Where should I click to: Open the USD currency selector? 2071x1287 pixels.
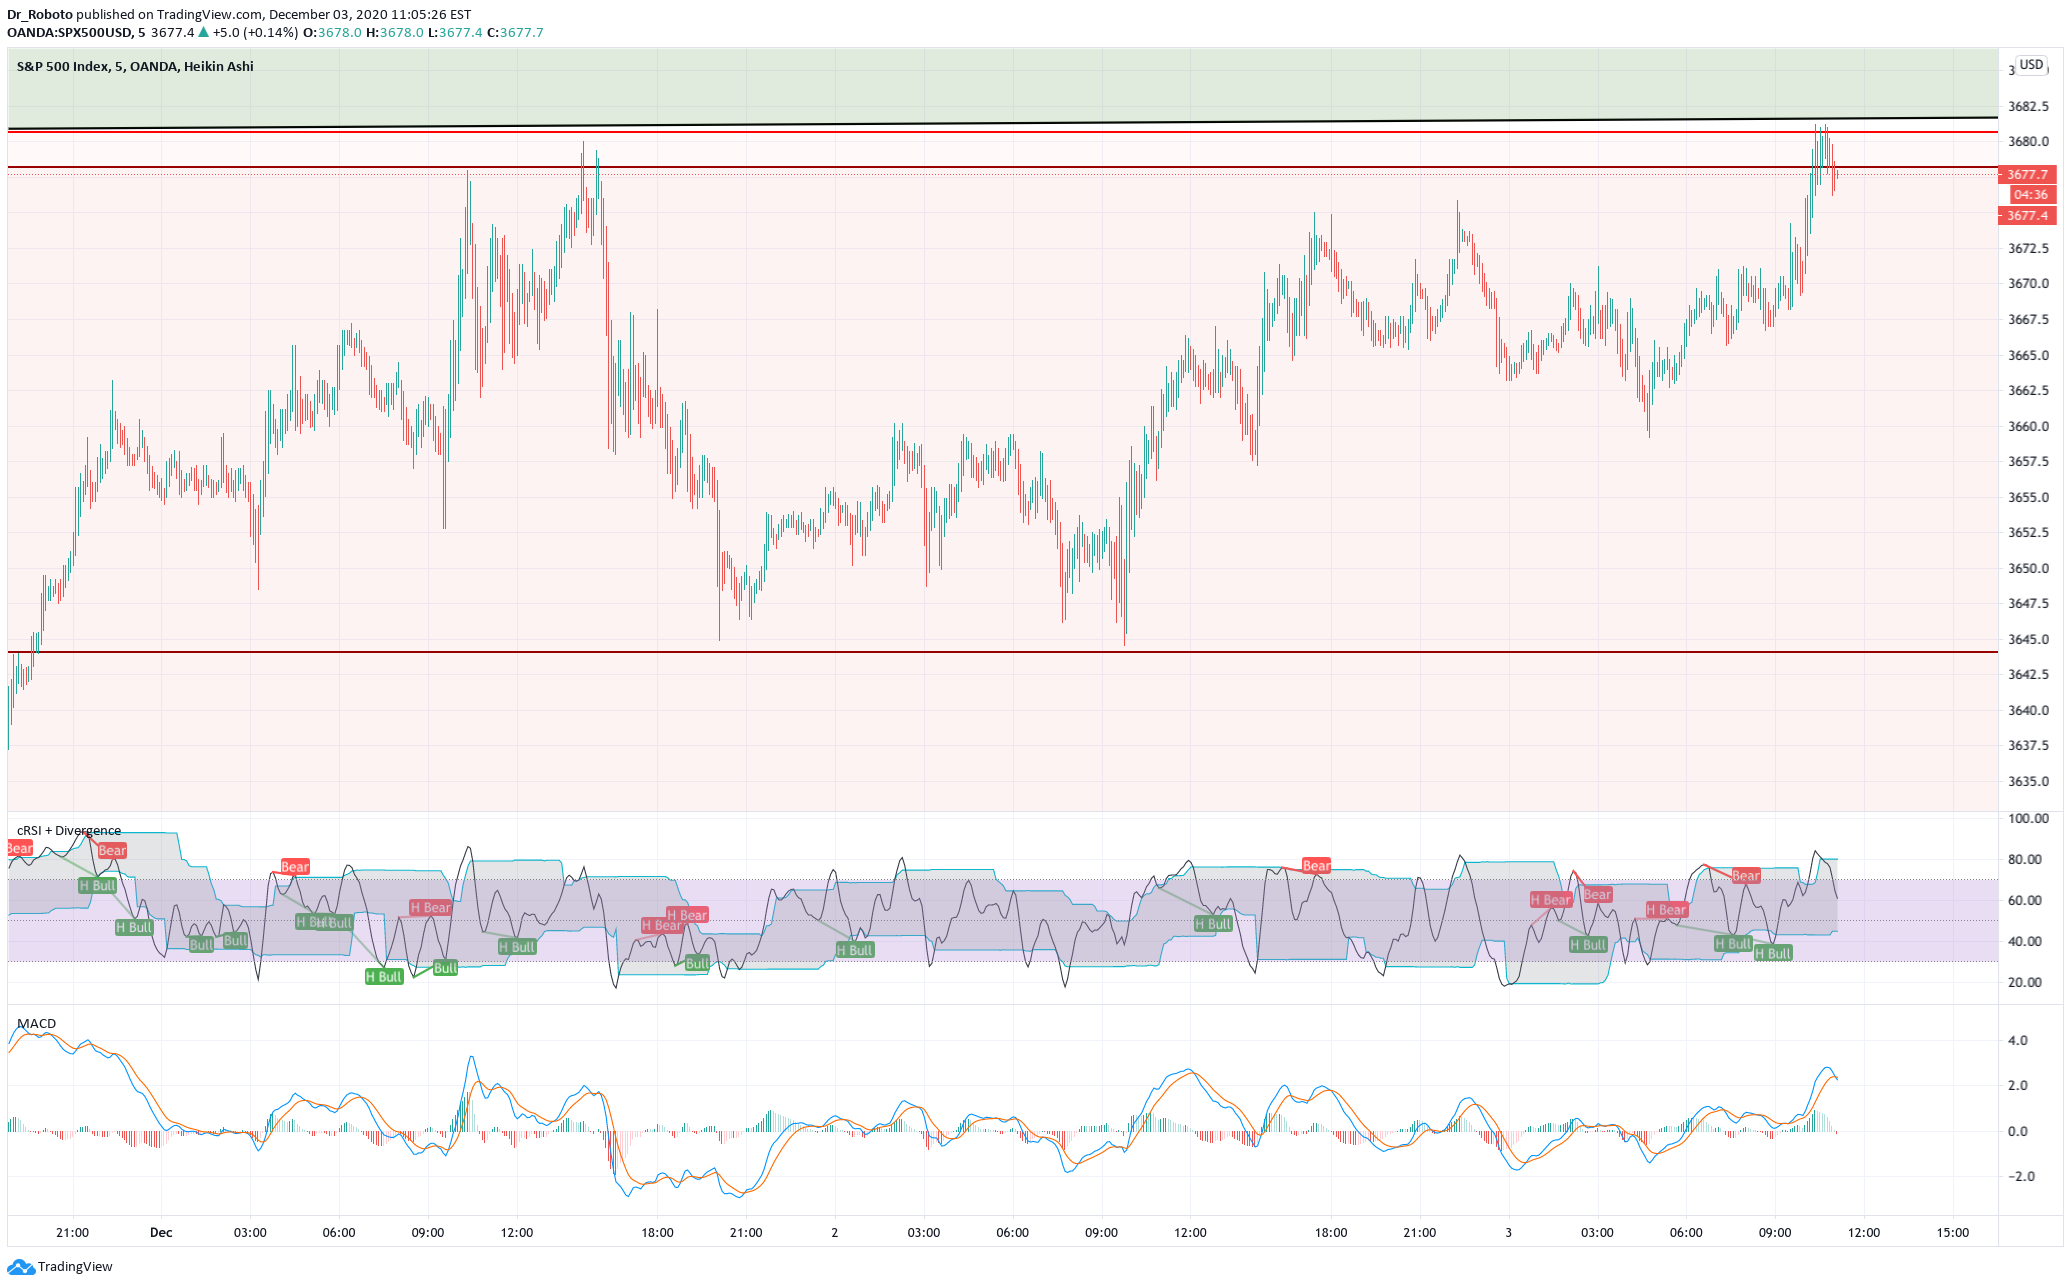pyautogui.click(x=2030, y=65)
